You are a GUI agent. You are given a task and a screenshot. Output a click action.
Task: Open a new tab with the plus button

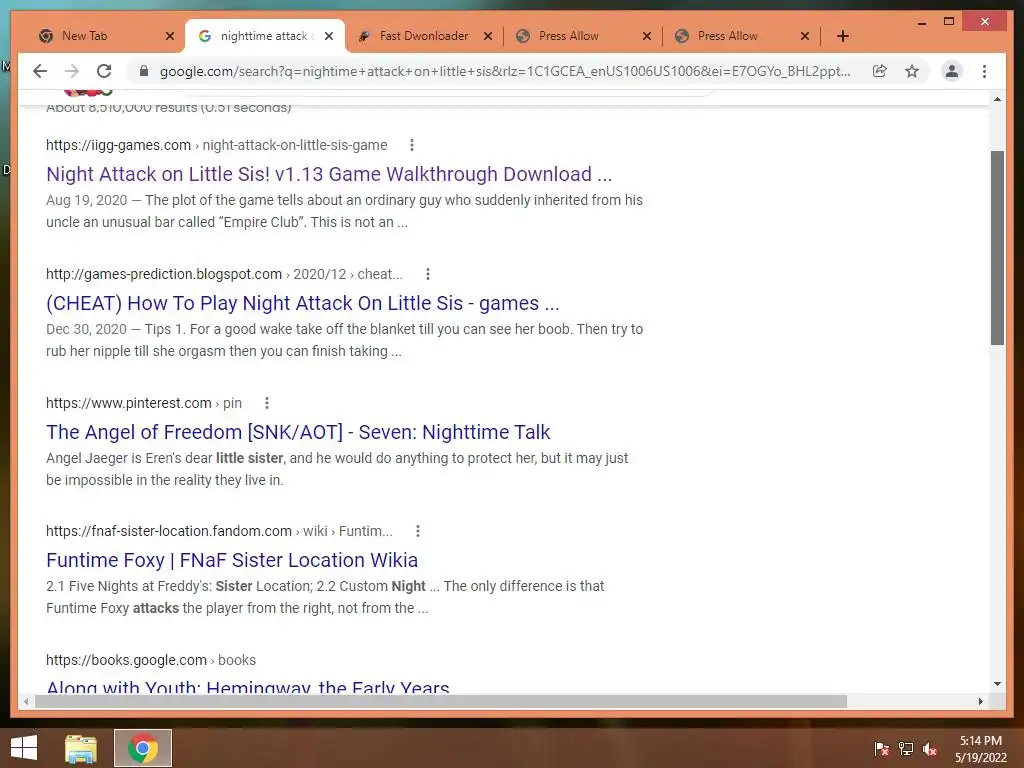(x=842, y=36)
